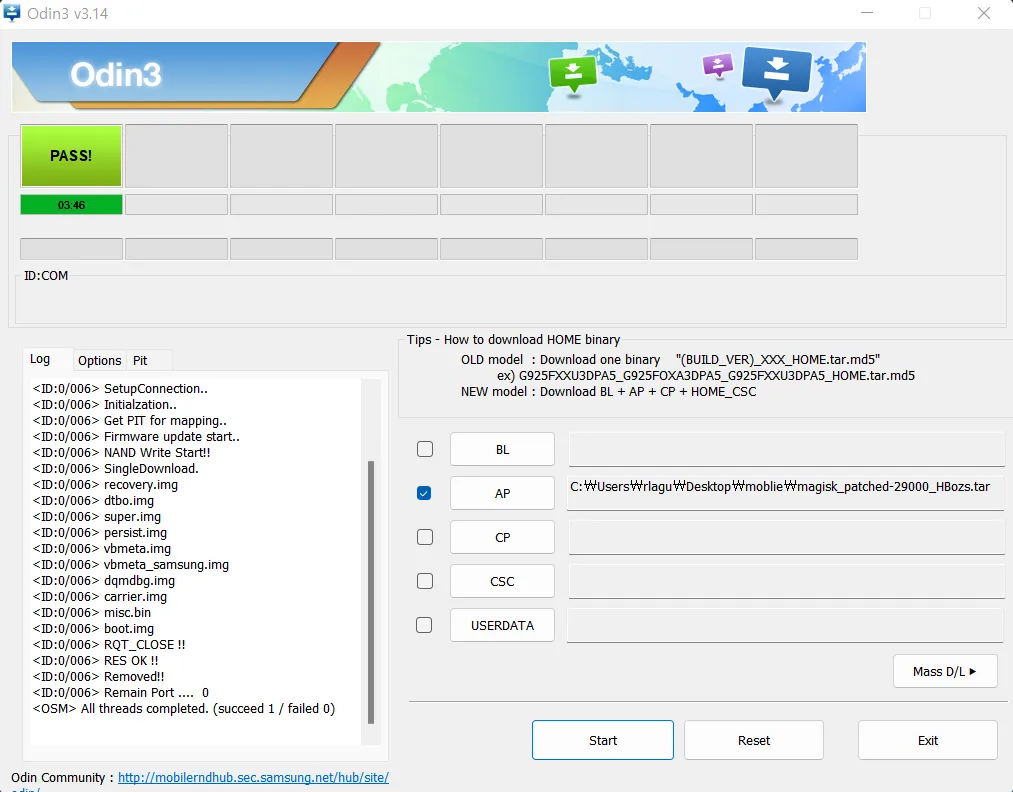Click the USERDATA file button
This screenshot has width=1013, height=792.
[x=502, y=625]
